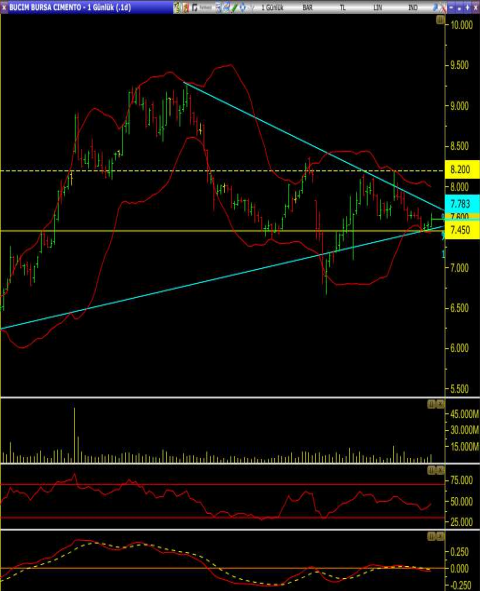Select the green line drawing tool
The image size is (480, 591).
pos(234,7)
